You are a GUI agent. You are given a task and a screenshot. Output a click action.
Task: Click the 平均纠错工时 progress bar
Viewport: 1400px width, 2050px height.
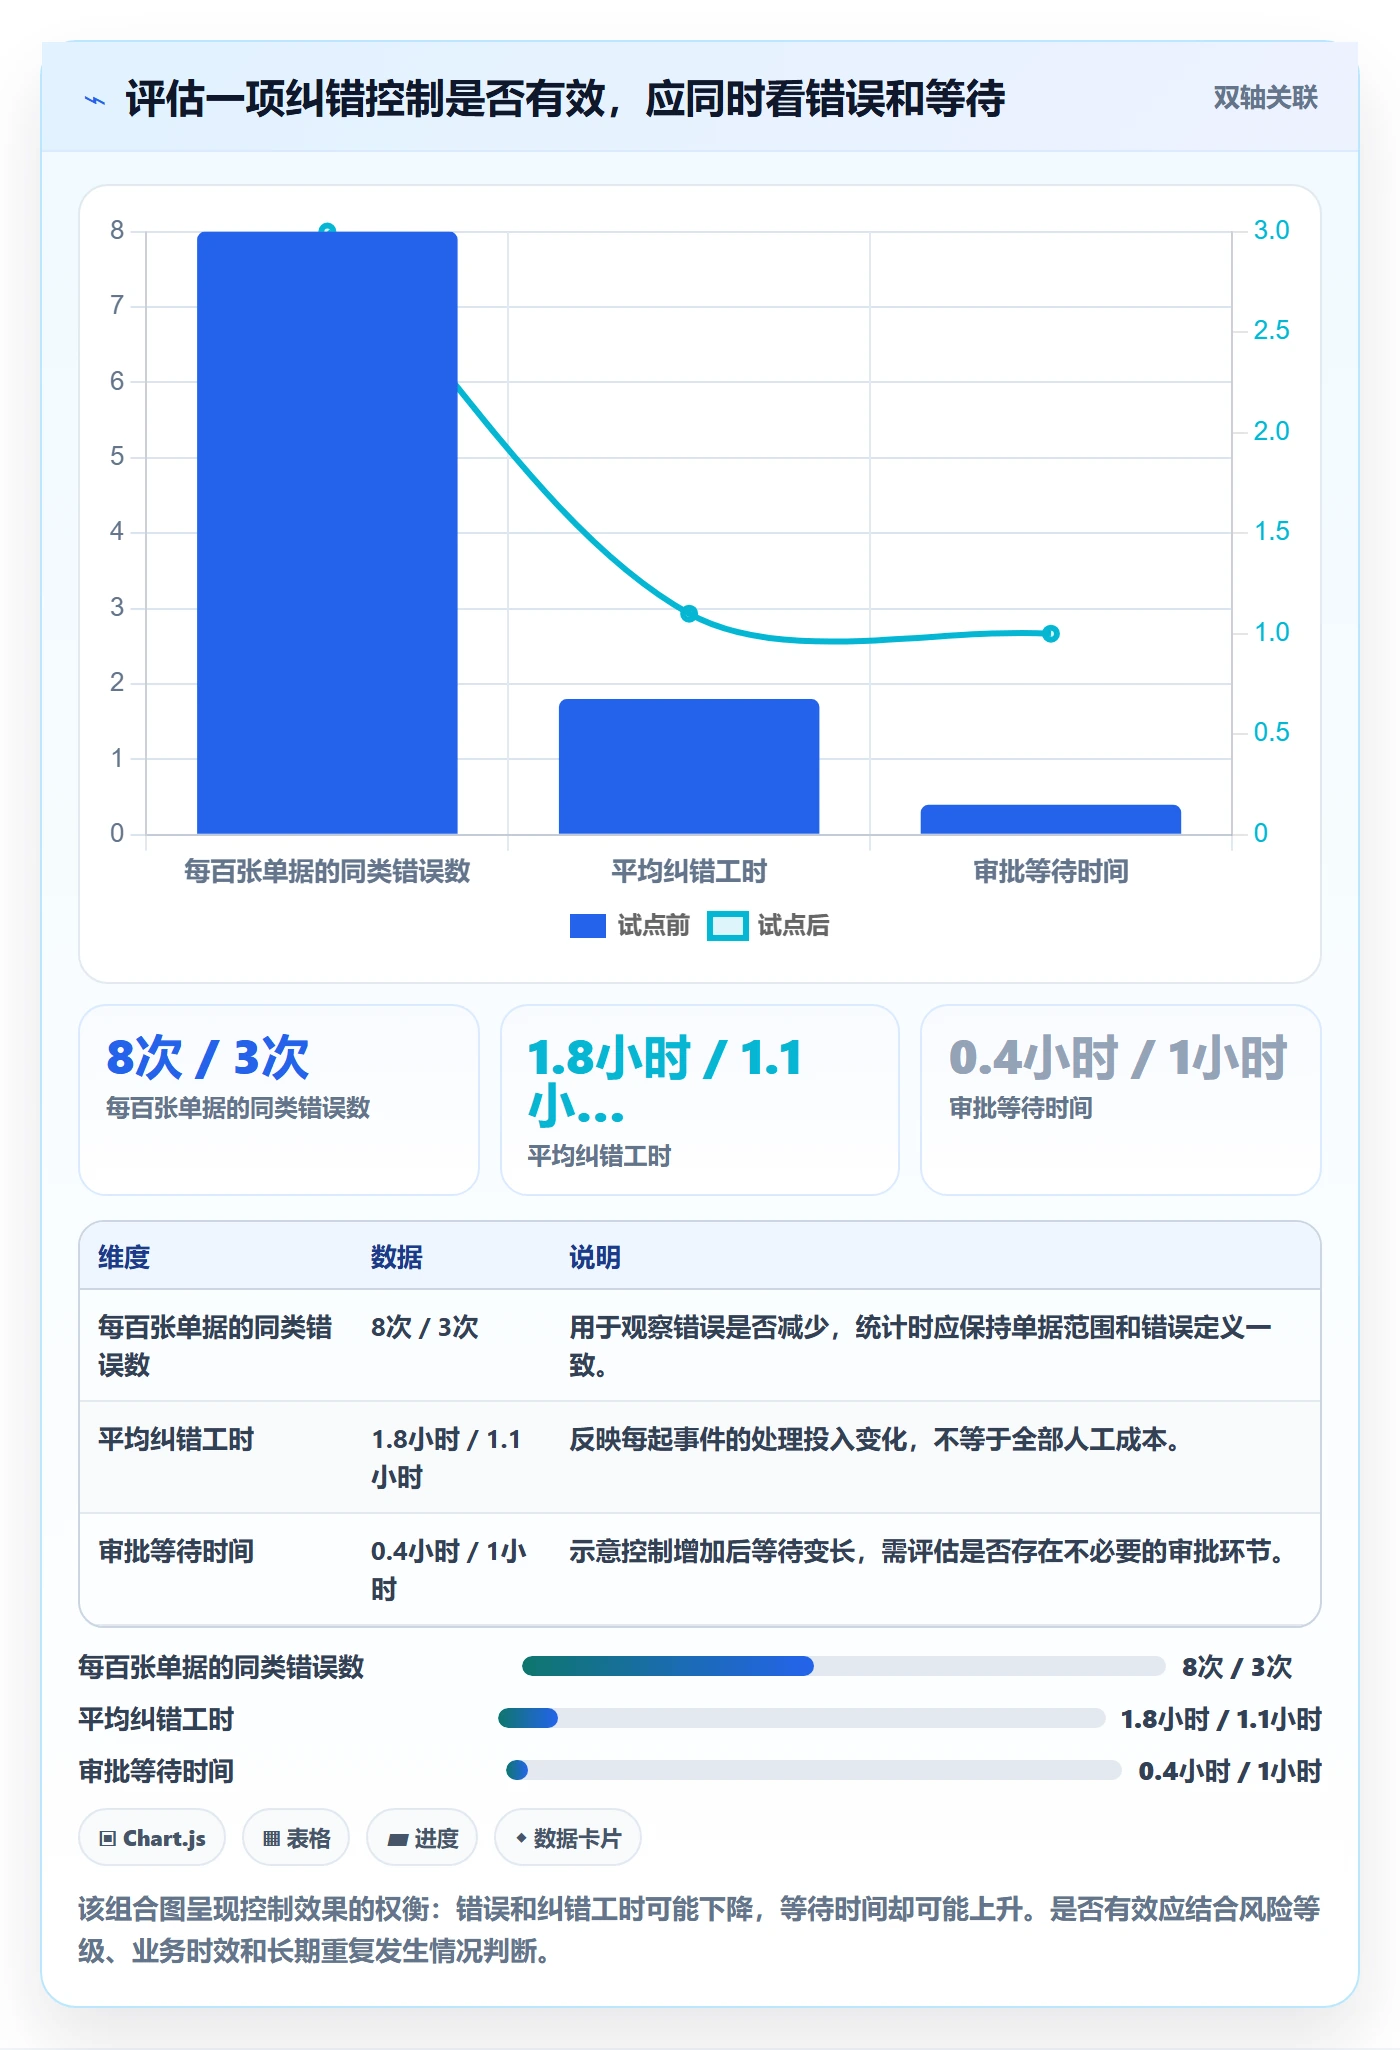(801, 1718)
